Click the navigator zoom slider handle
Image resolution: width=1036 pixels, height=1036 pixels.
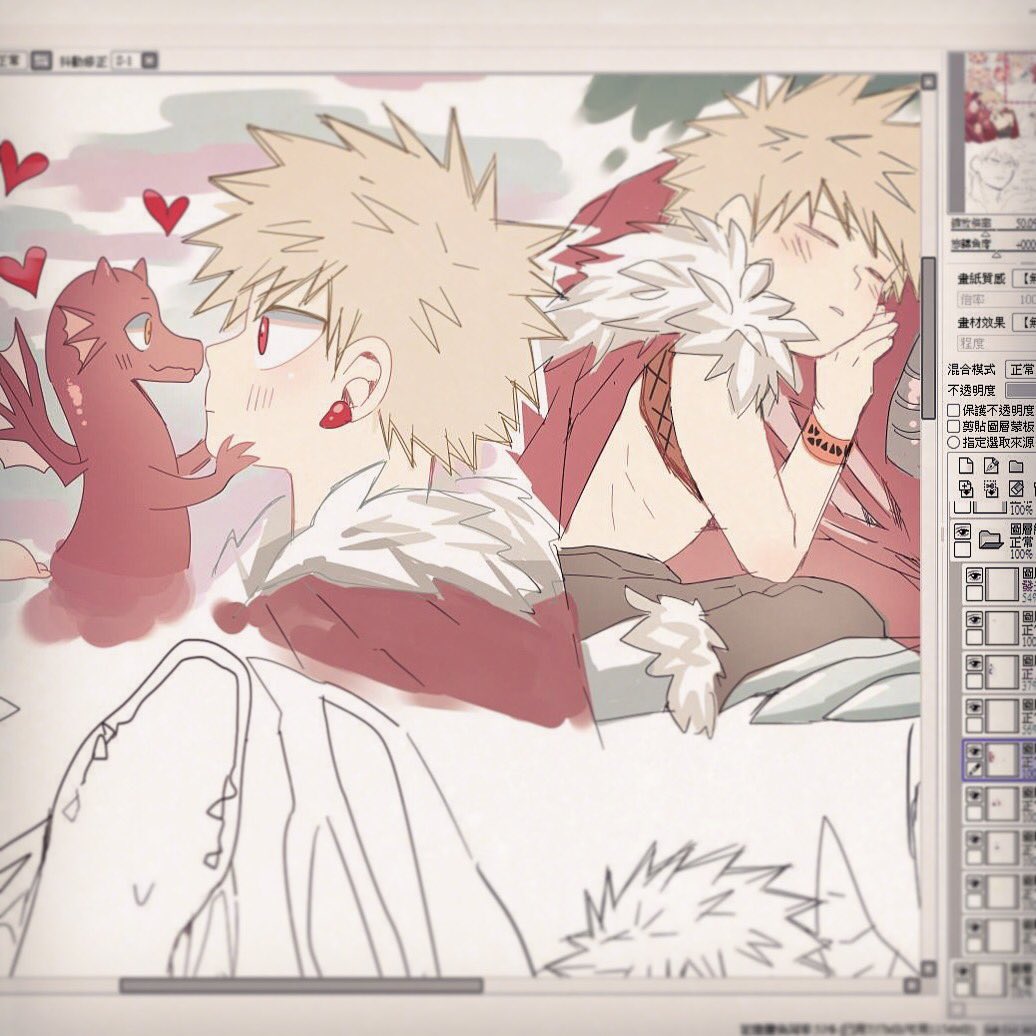pos(986,234)
